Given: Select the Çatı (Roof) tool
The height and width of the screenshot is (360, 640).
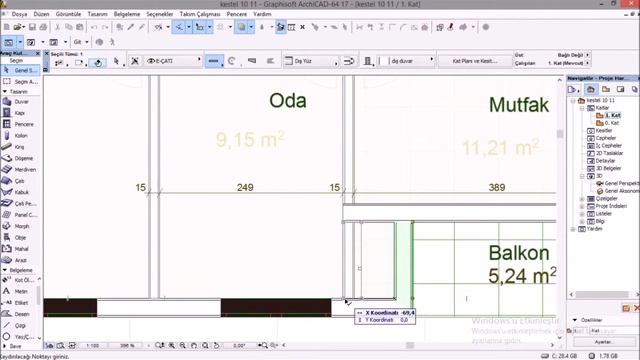Looking at the screenshot, I should [20, 181].
